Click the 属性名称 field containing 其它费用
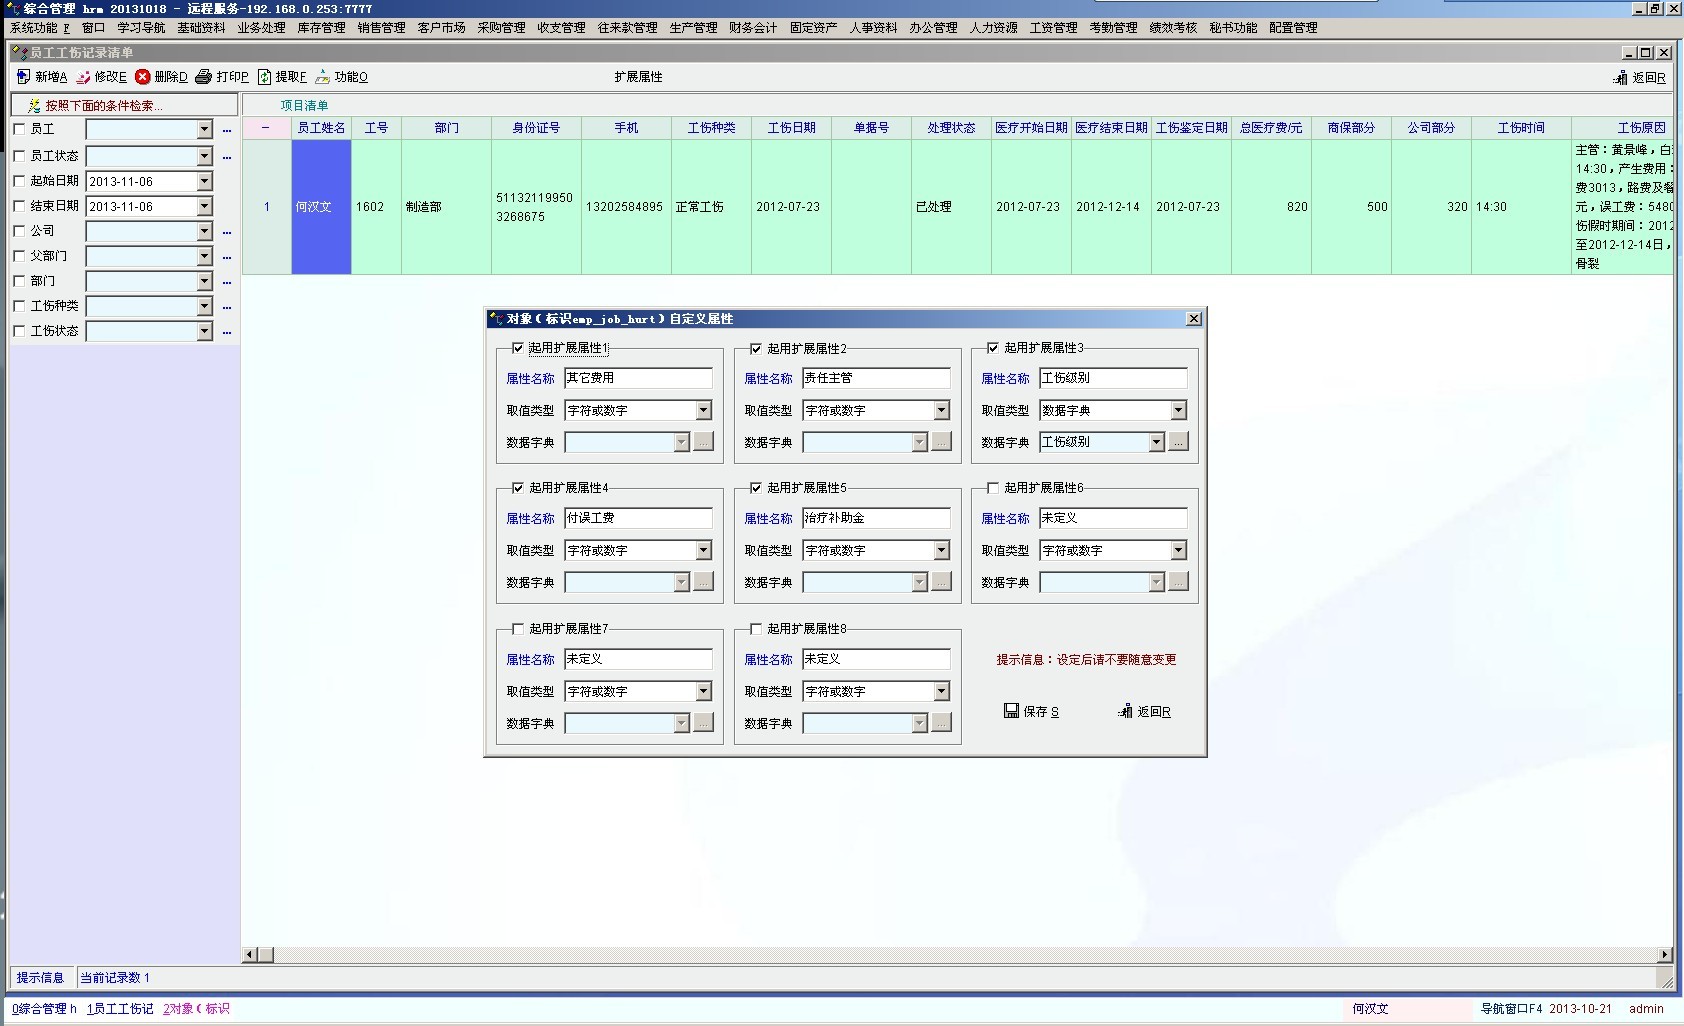Viewport: 1684px width, 1026px height. 638,378
